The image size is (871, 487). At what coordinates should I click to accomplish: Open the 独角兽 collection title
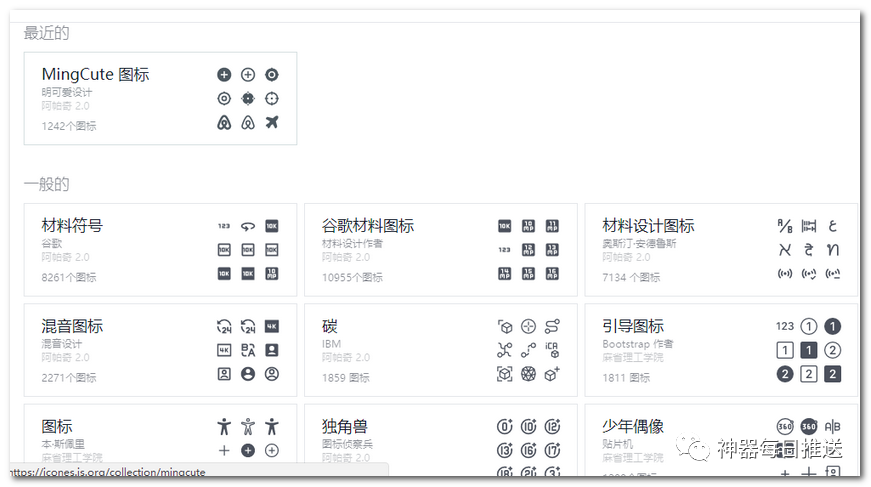pyautogui.click(x=344, y=426)
